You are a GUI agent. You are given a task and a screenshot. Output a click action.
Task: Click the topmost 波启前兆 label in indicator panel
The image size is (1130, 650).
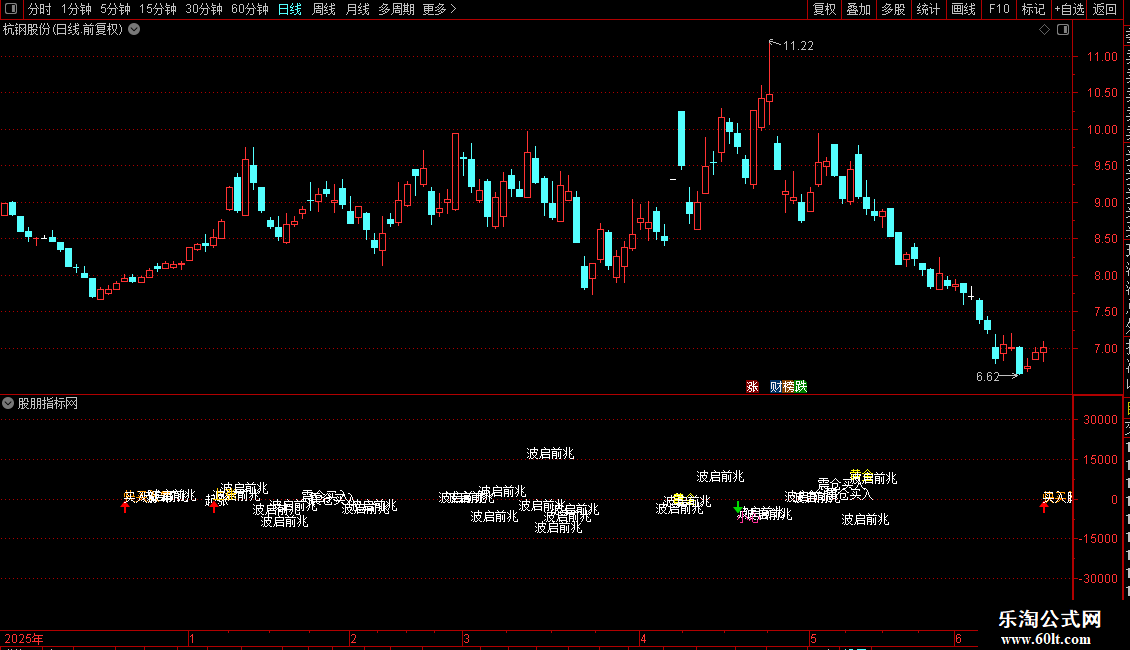[x=550, y=453]
